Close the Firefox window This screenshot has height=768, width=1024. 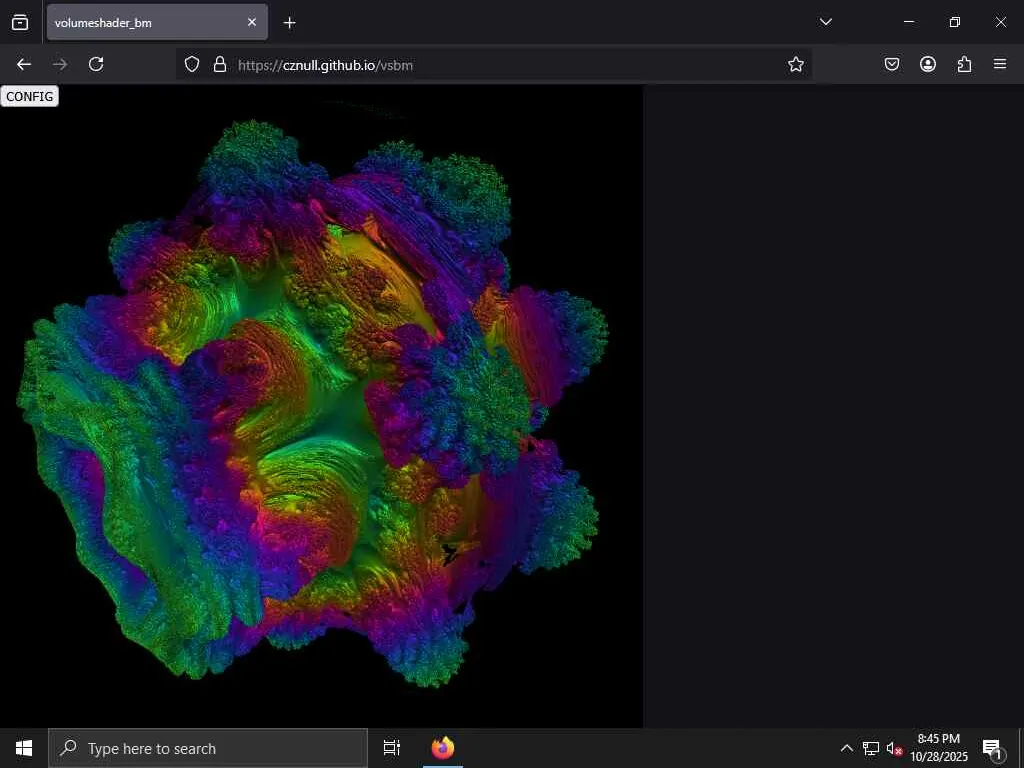(x=1000, y=22)
